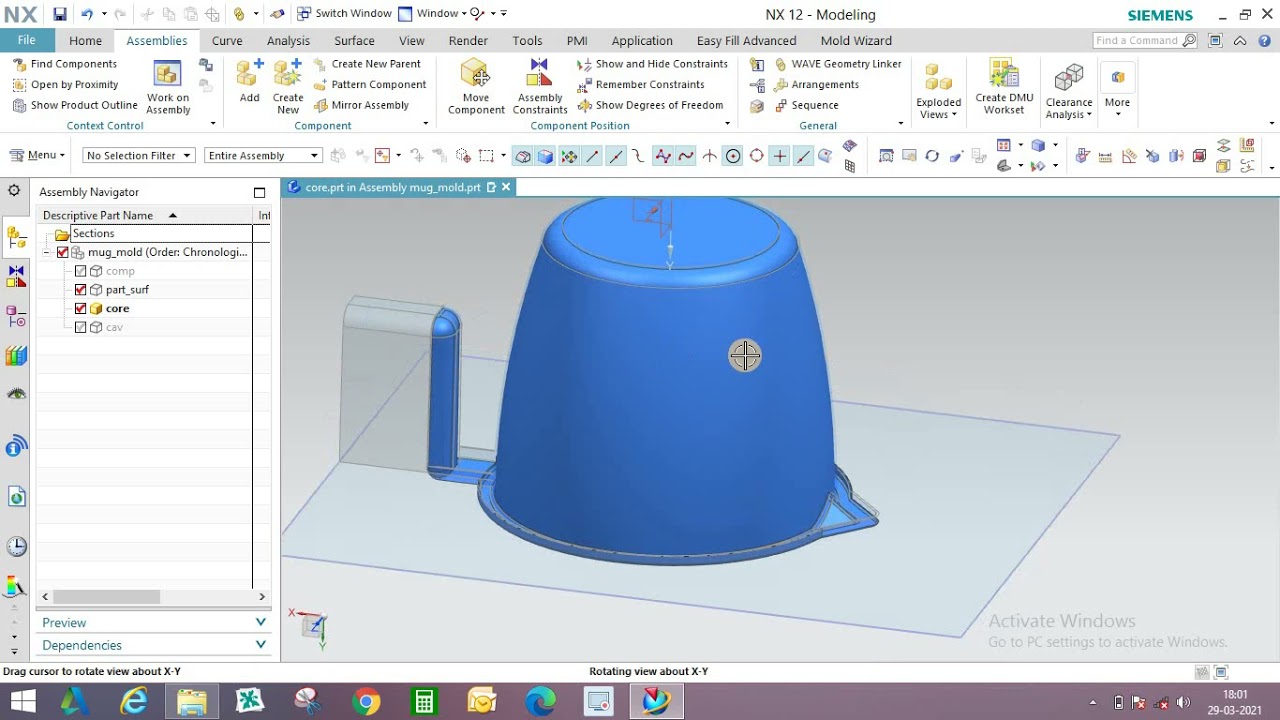Screen dimensions: 1280x720
Task: Open the Web Browser sidebar icon
Action: 16,497
